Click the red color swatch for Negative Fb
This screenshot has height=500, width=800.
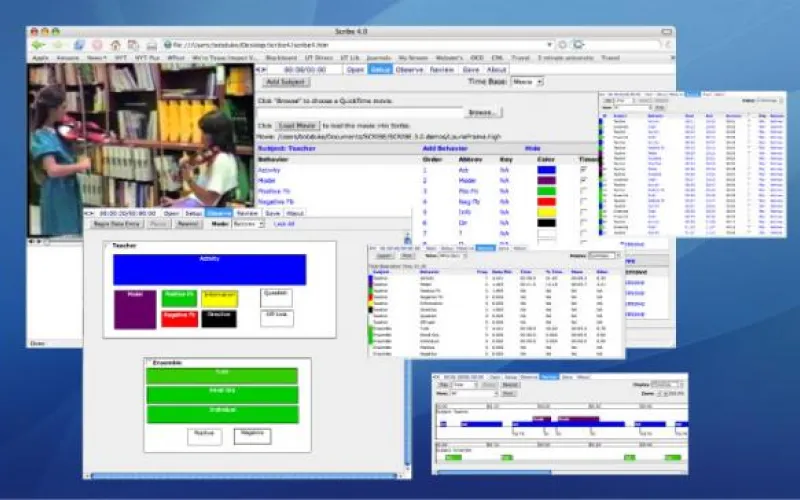pos(546,202)
